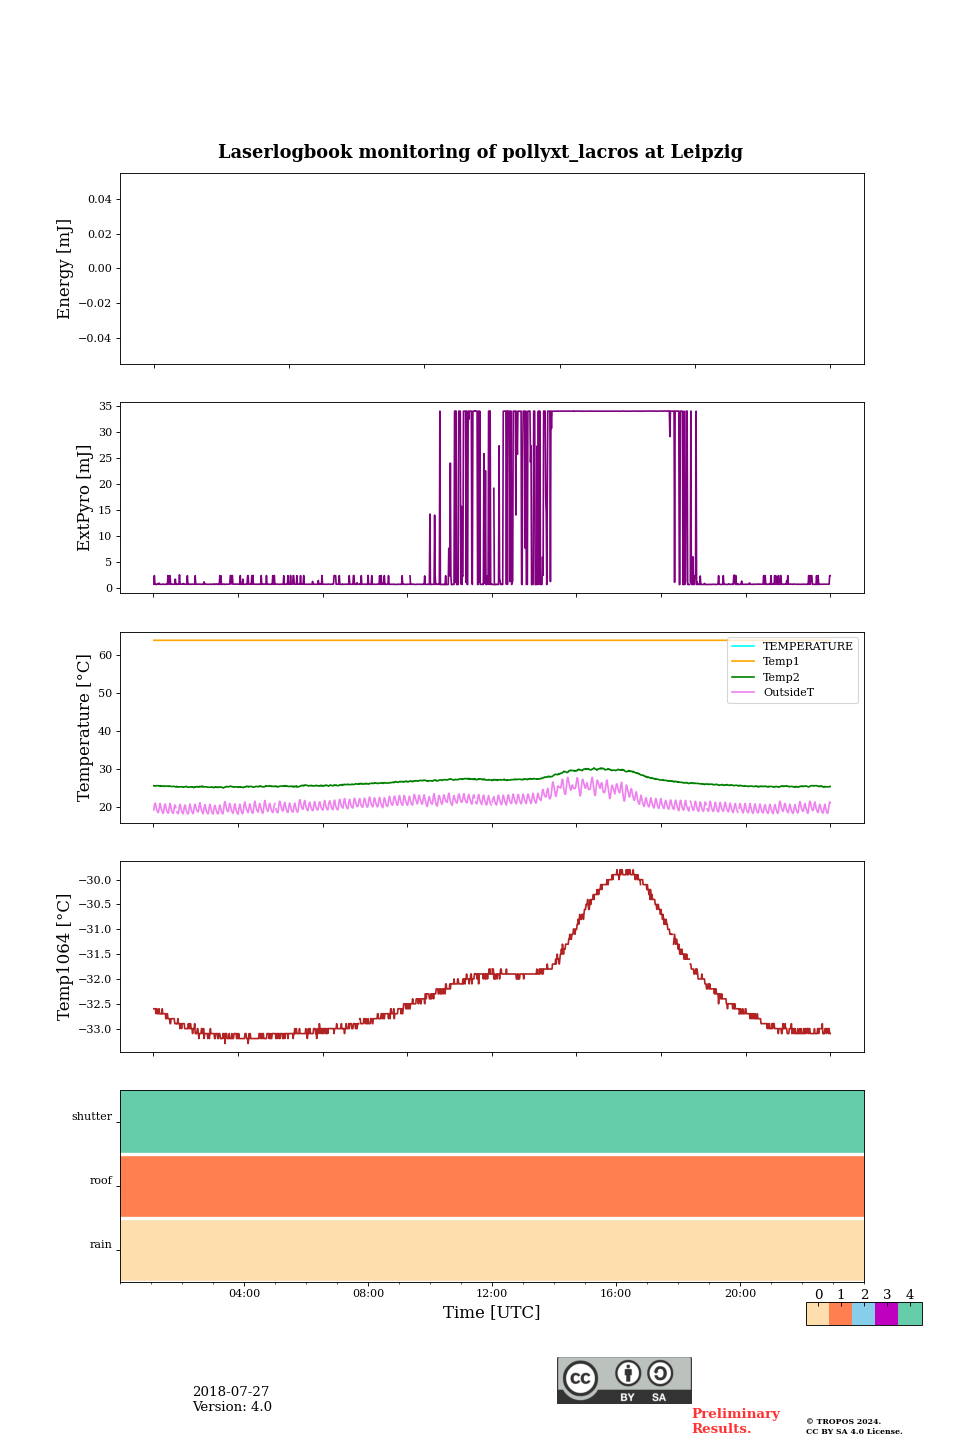Click the 0.04 tick on Energy axis
Viewport: 960px width, 1440px height.
(x=100, y=200)
